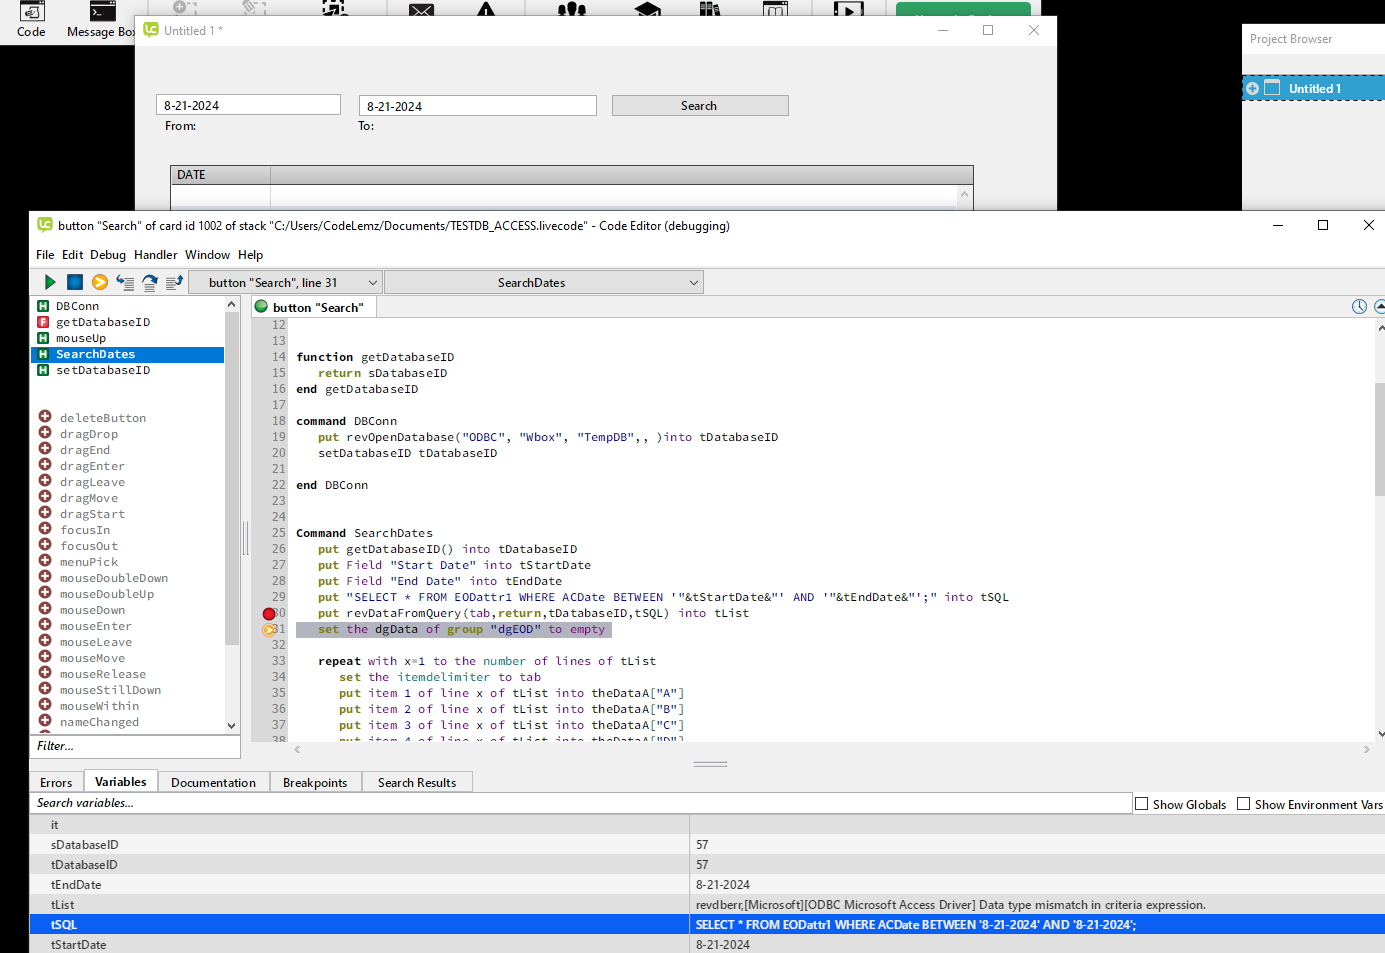
Task: Click the green Run/Continue debugger icon
Action: point(49,283)
